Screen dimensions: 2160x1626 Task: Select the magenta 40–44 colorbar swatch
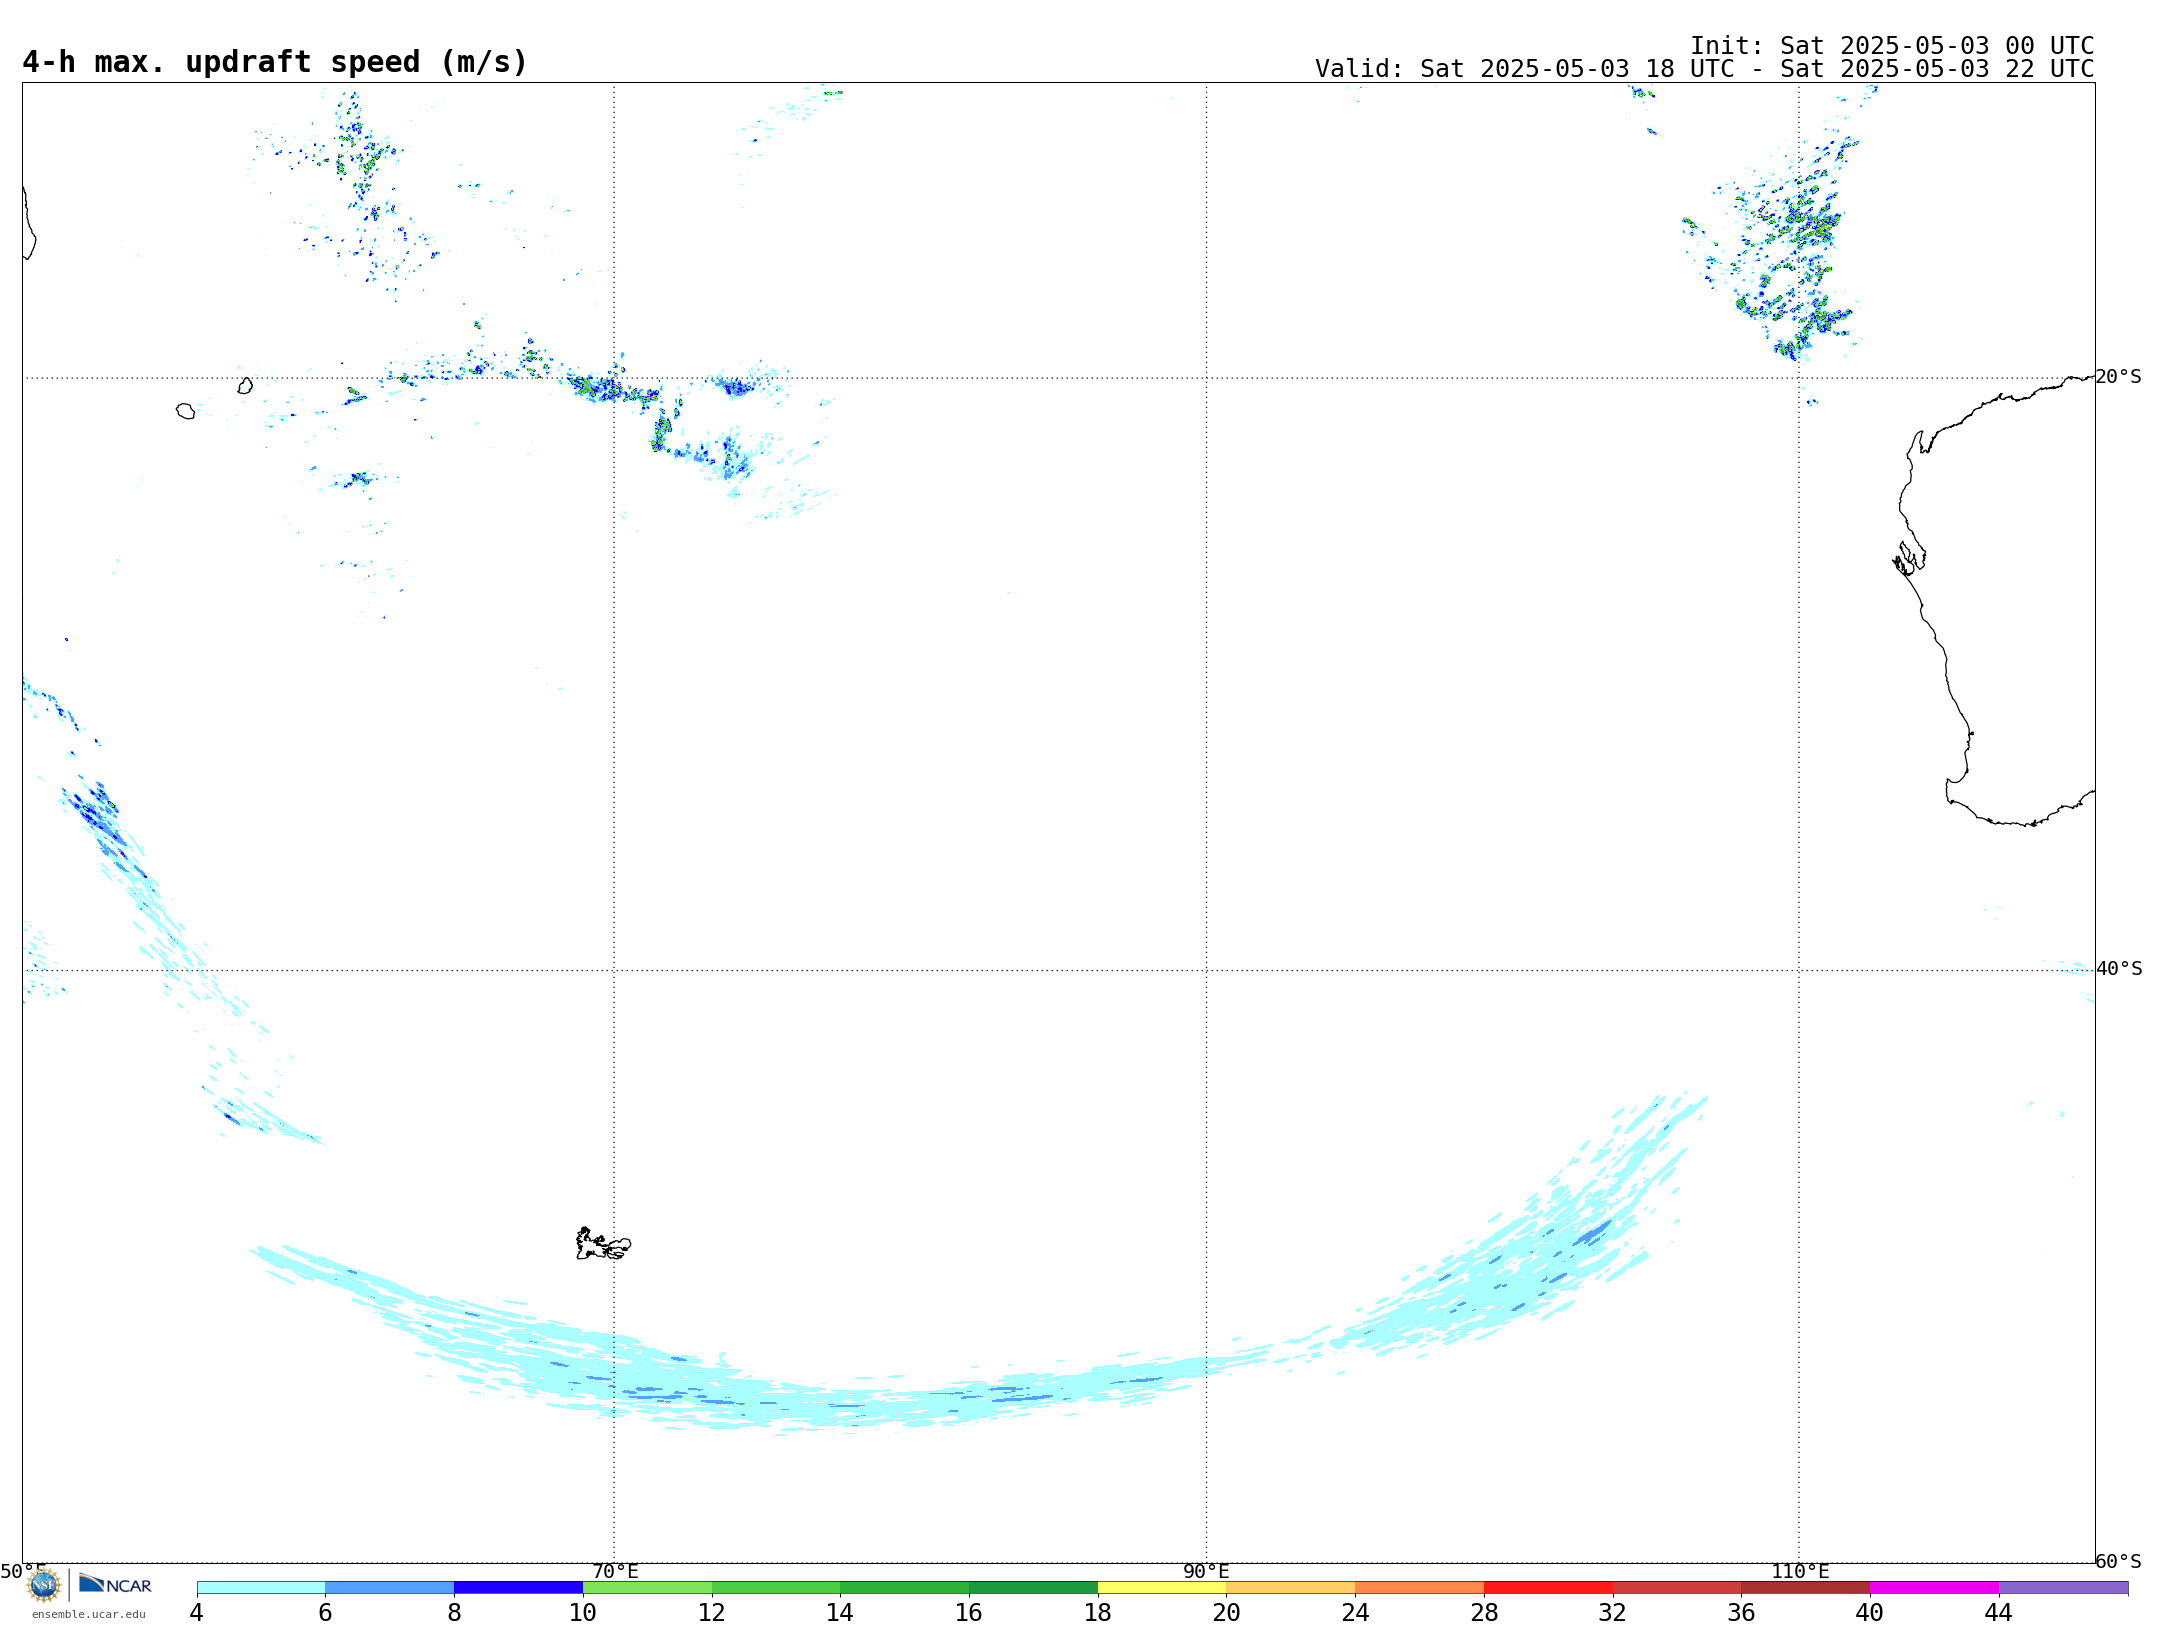[x=1934, y=1587]
